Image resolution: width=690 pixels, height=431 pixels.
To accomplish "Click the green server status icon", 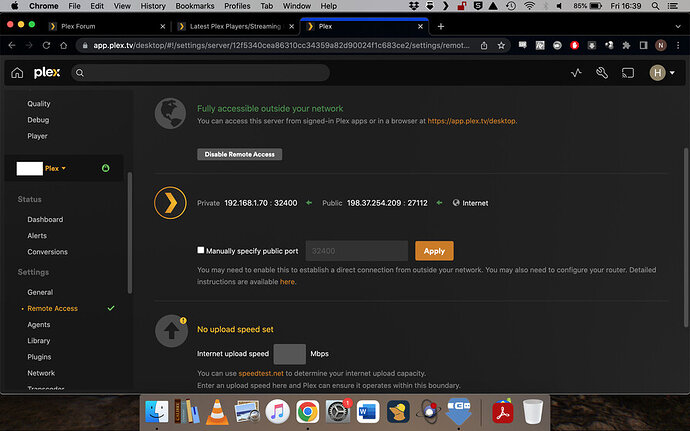I will pos(105,168).
